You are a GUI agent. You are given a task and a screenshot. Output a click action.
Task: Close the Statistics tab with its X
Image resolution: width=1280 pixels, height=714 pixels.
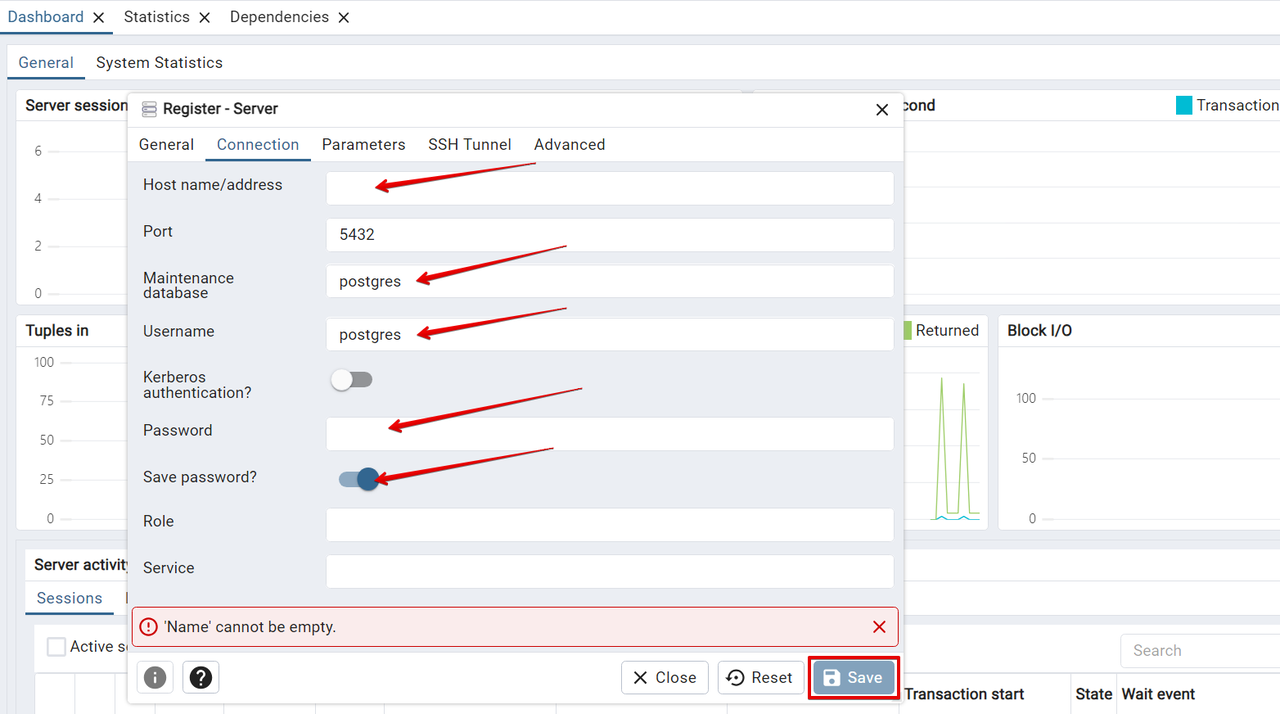204,18
